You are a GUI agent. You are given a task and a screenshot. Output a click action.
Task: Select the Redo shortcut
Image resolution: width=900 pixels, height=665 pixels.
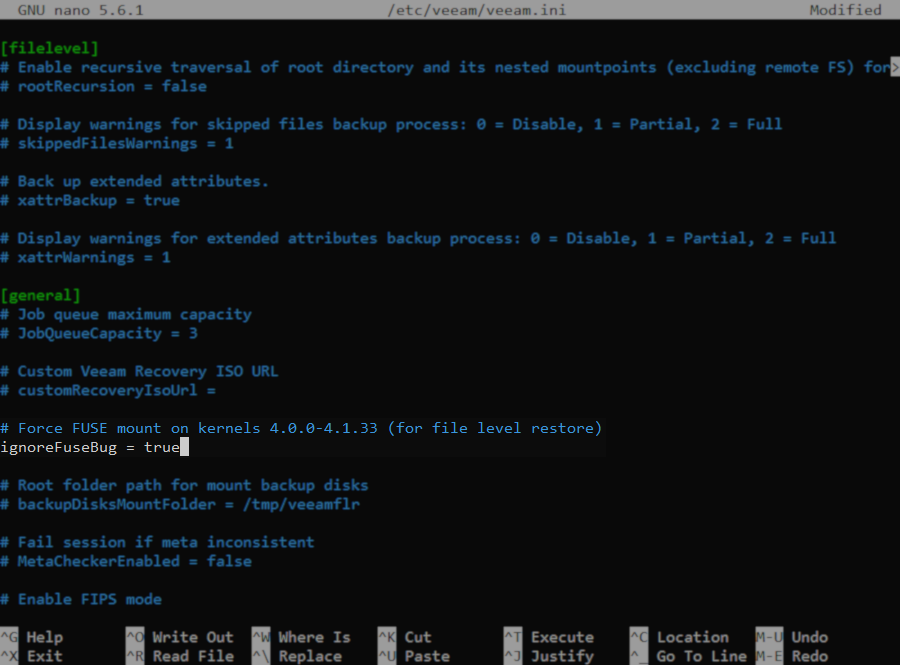click(792, 656)
